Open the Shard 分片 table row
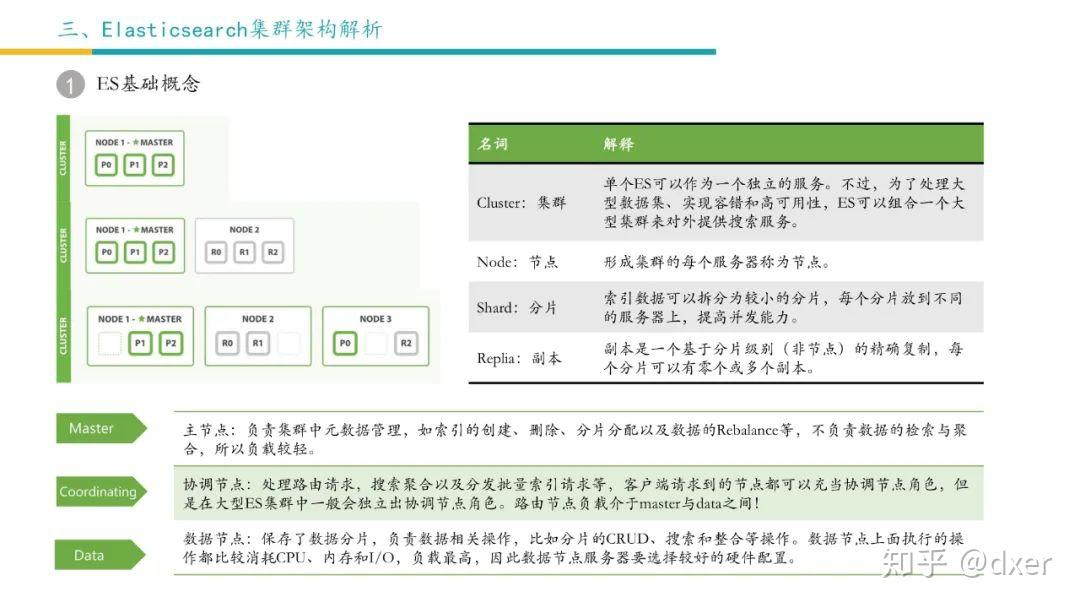The image size is (1080, 608). [700, 308]
